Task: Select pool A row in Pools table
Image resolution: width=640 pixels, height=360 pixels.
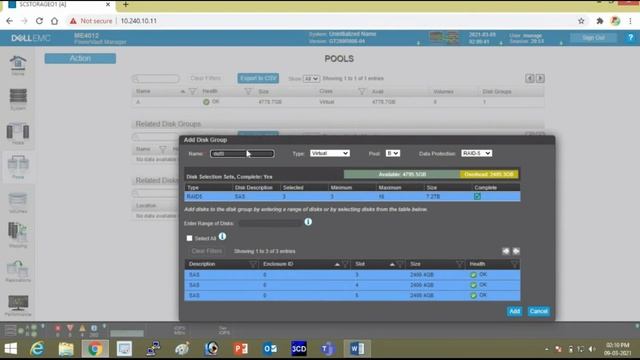Action: click(x=338, y=102)
